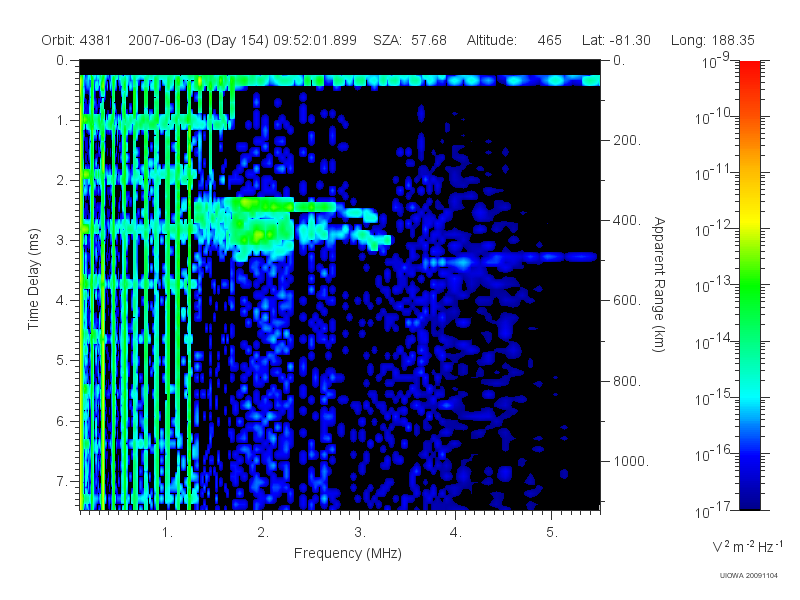Click the 'Long: 188.35' text
Image resolution: width=800 pixels, height=600 pixels.
[712, 40]
